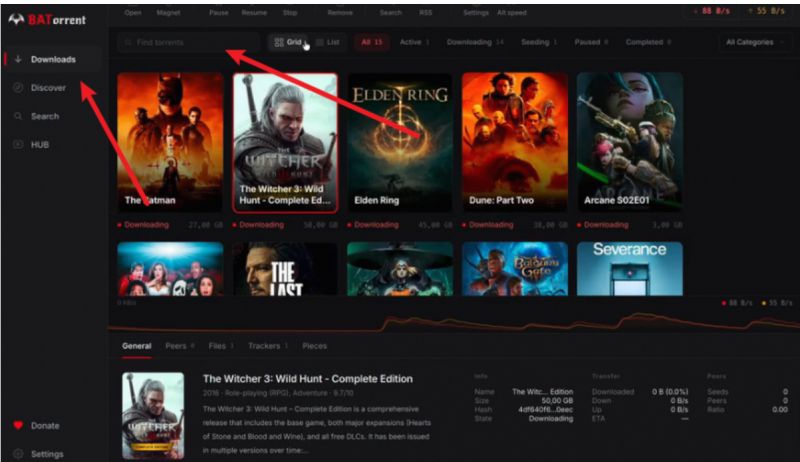Select the Ghostface horror movie card
Viewport: 800px width, 462px height.
tap(170, 269)
